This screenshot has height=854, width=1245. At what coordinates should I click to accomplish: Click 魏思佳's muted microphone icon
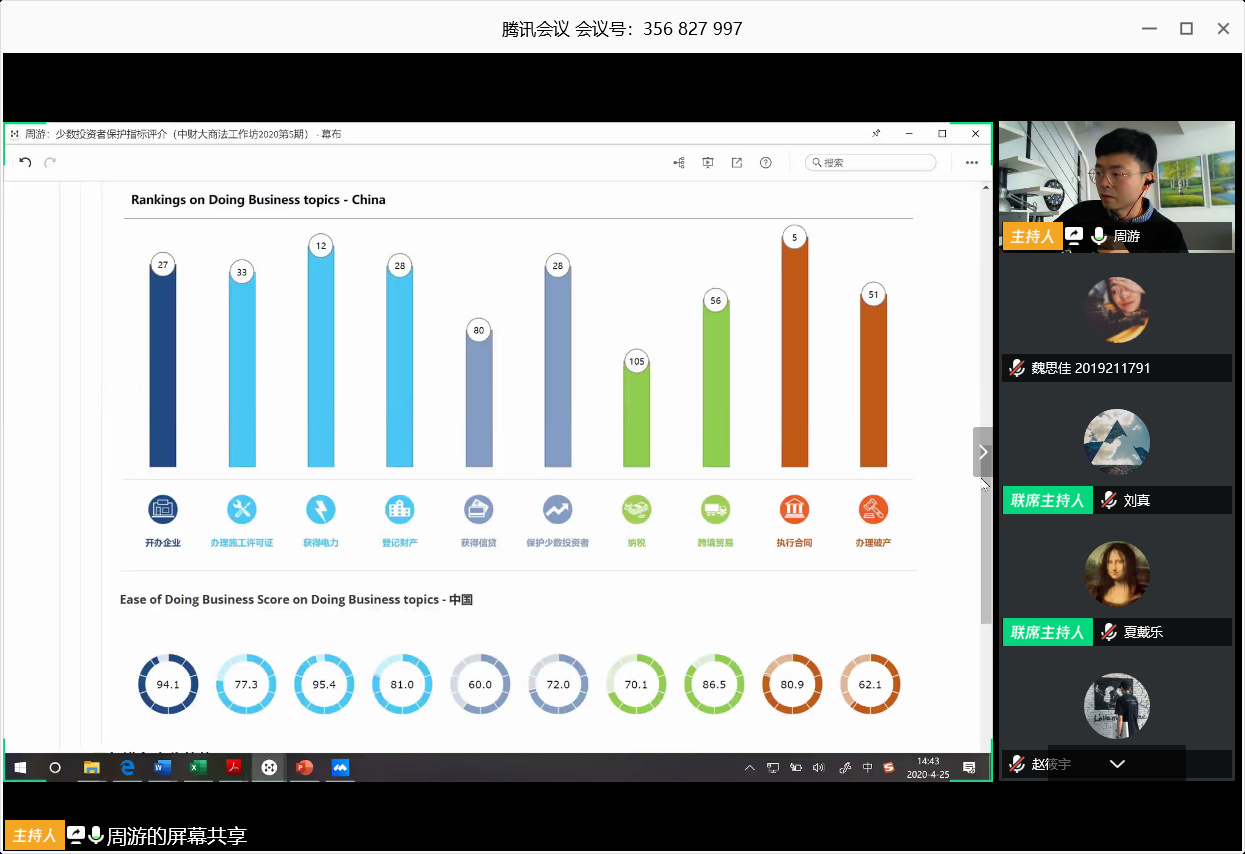pyautogui.click(x=1017, y=368)
